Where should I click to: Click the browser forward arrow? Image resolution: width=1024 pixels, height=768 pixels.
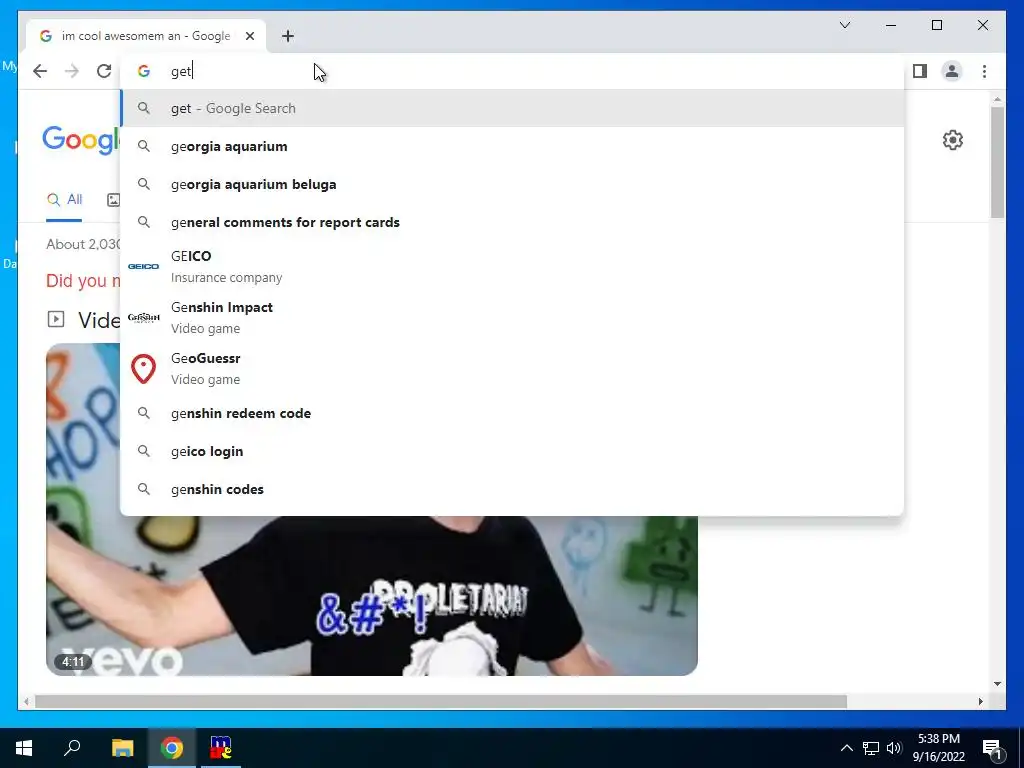click(72, 71)
